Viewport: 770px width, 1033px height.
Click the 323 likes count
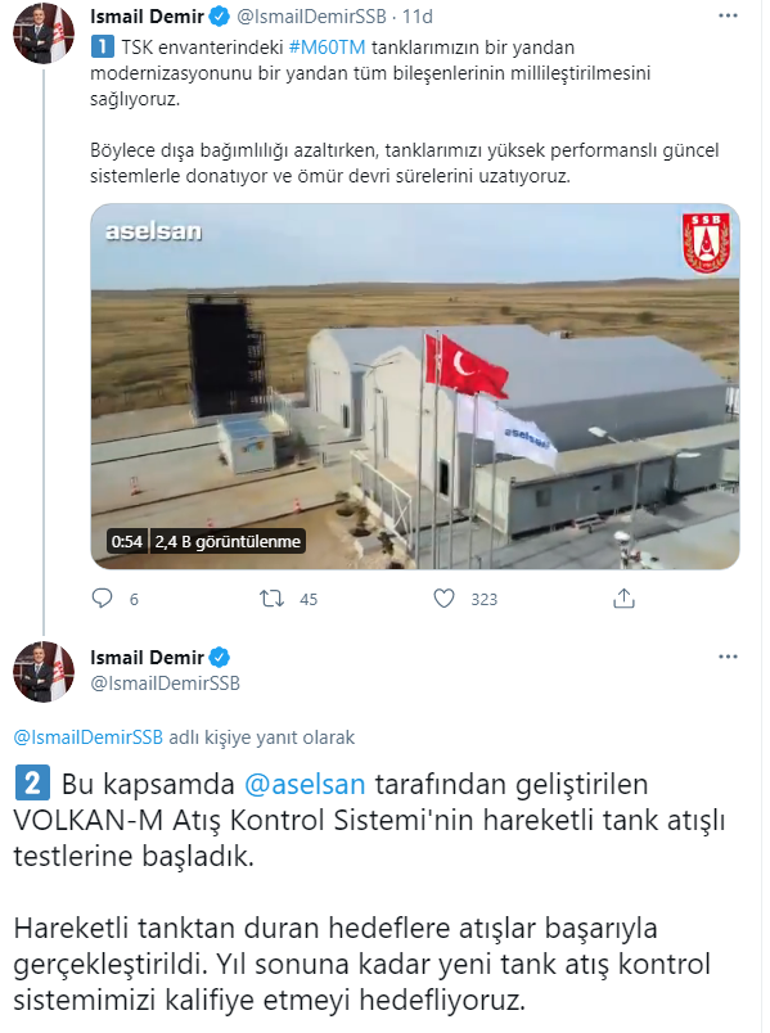coord(484,600)
